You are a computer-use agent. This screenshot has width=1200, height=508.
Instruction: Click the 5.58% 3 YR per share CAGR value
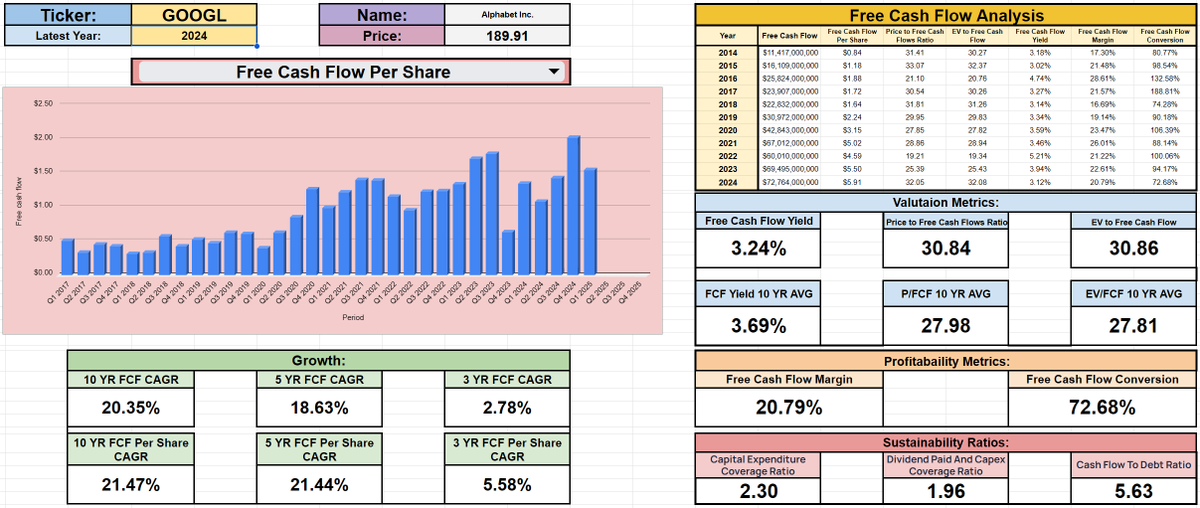[507, 485]
